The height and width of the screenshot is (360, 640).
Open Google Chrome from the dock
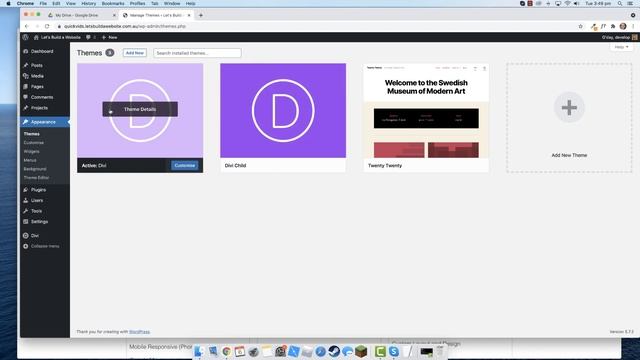tap(226, 351)
